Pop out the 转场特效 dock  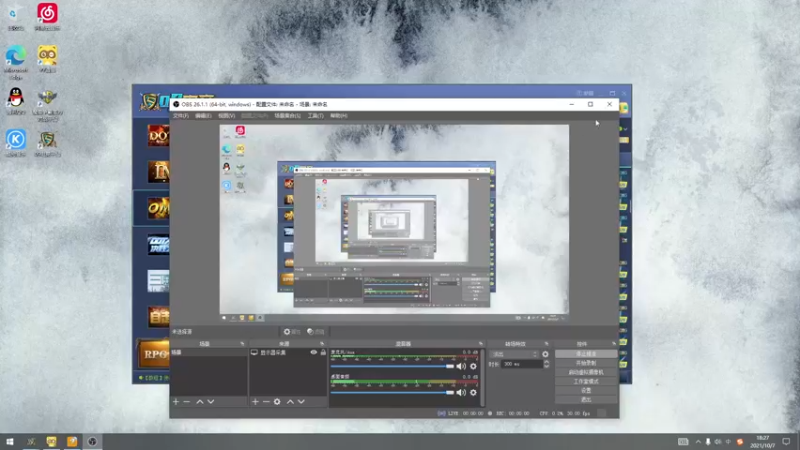(x=546, y=344)
